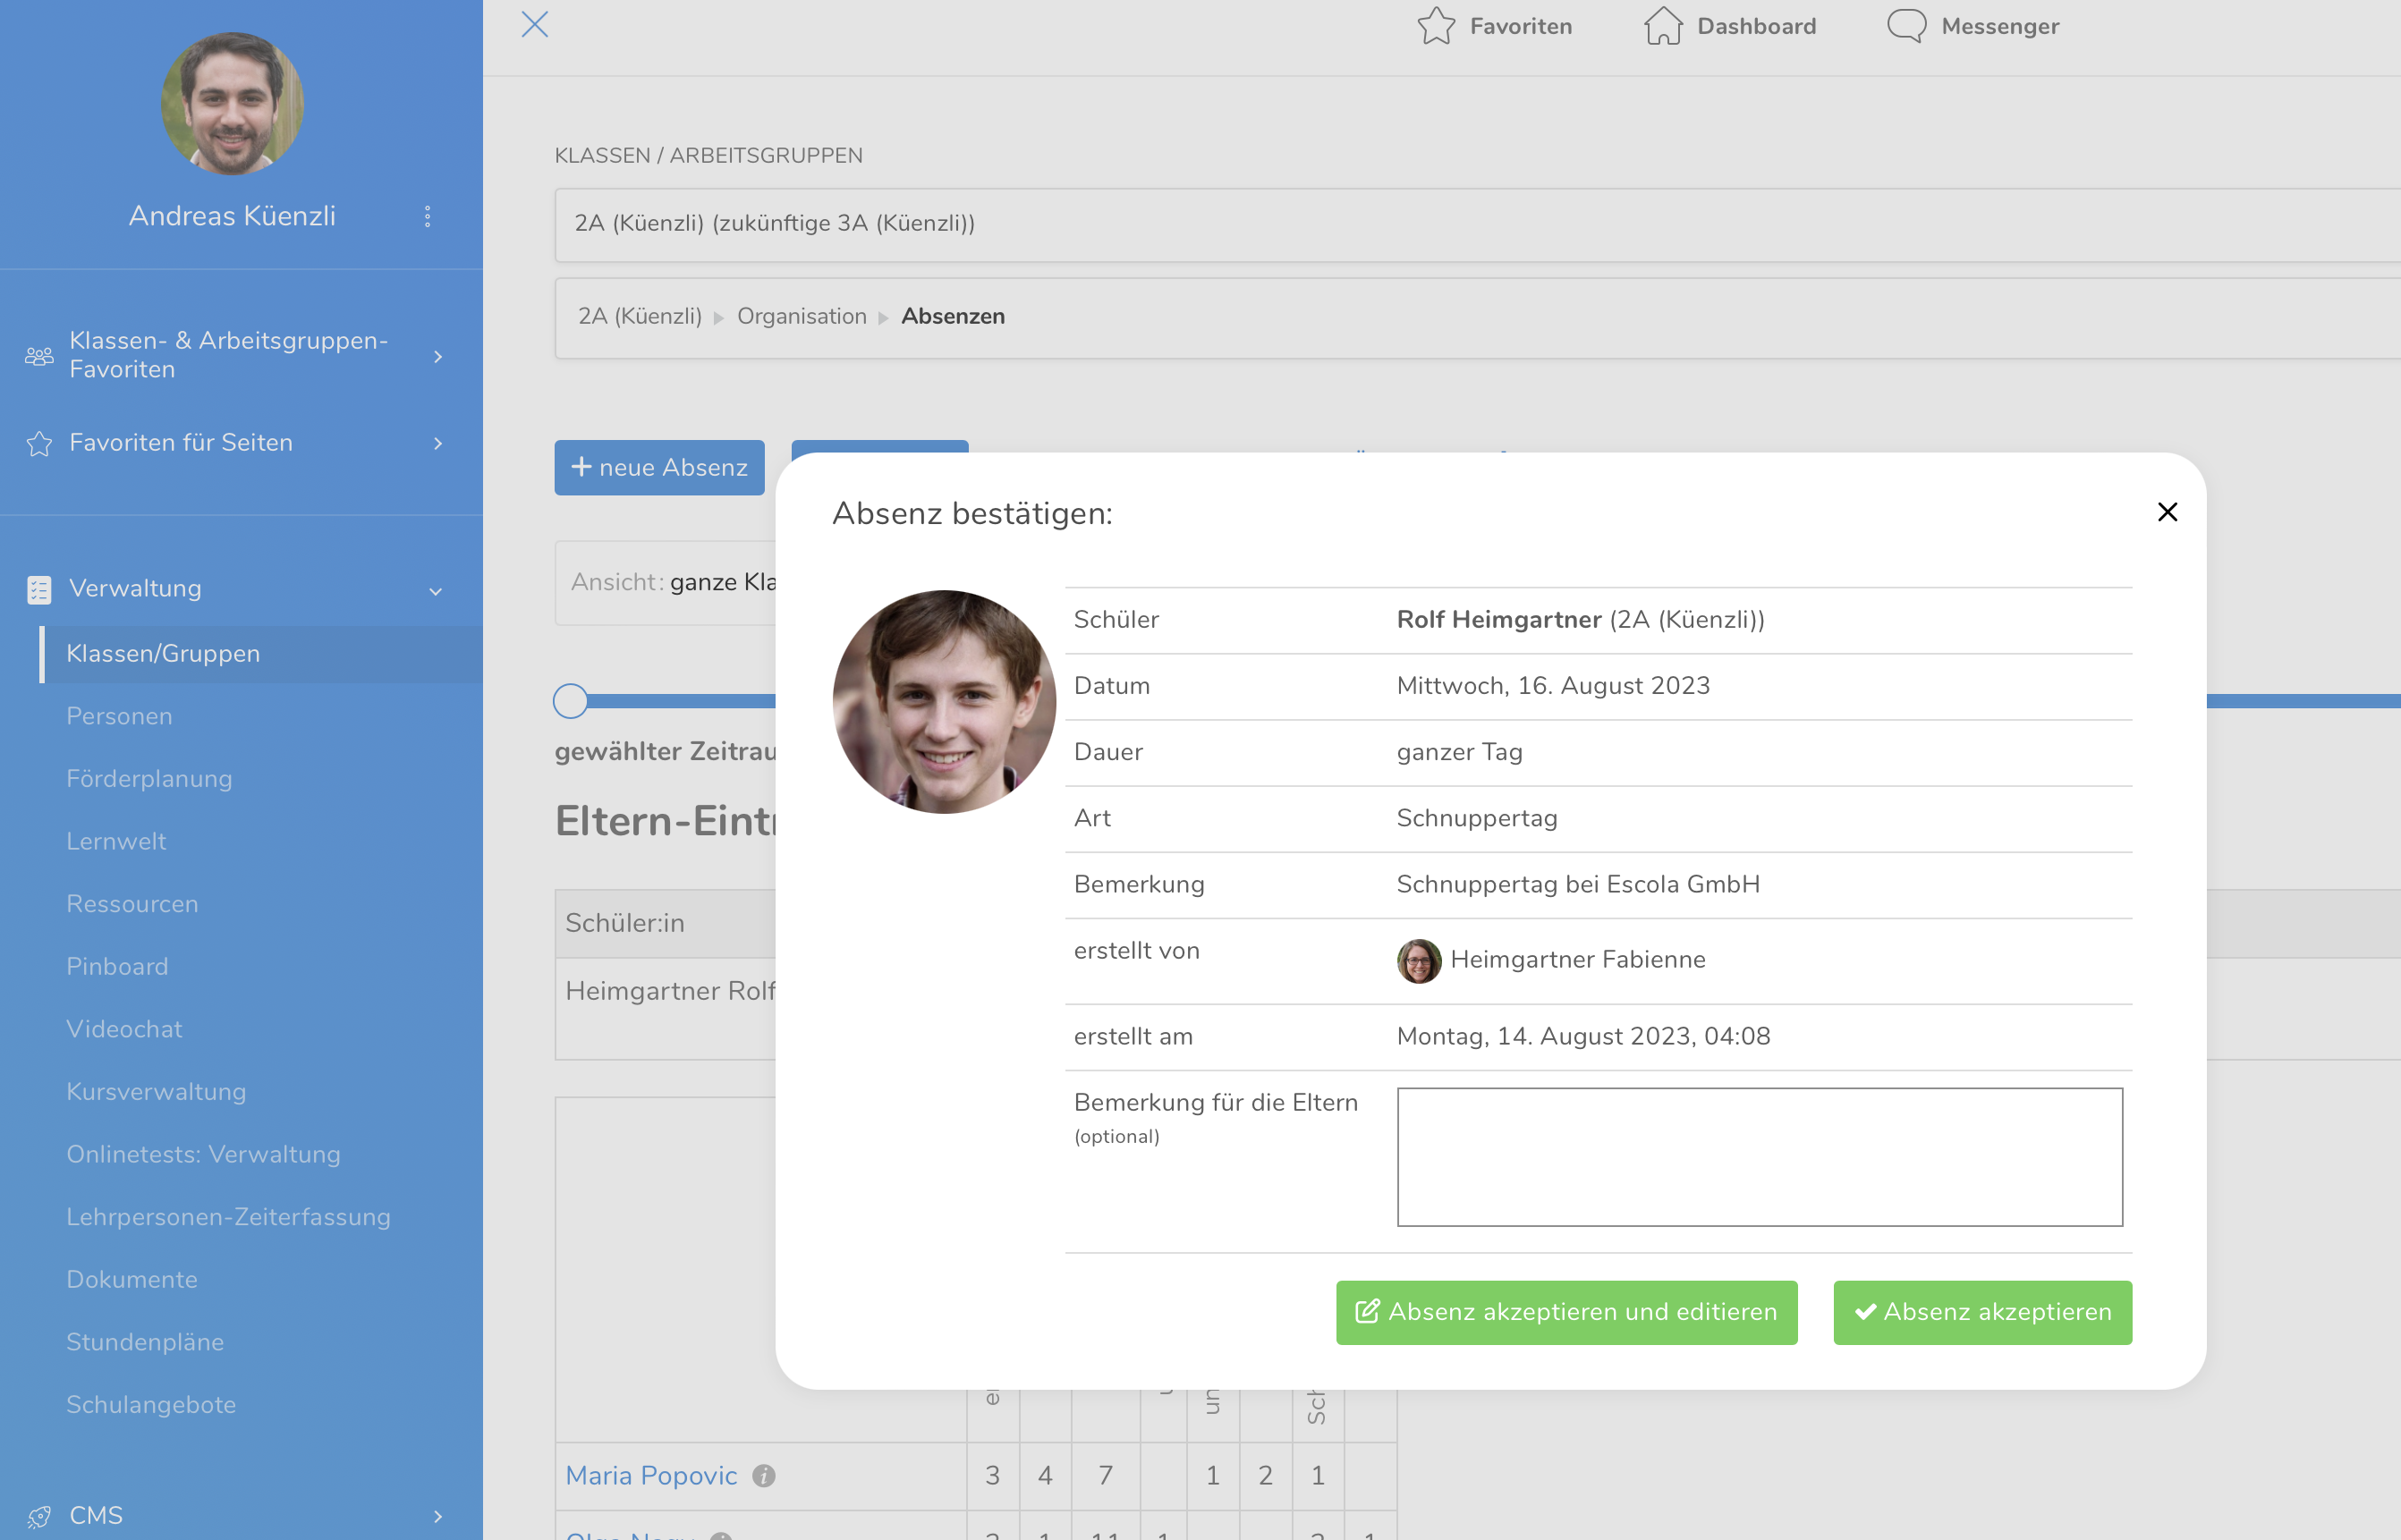Click info icon beside Maria Popovic
The width and height of the screenshot is (2401, 1540).
764,1476
